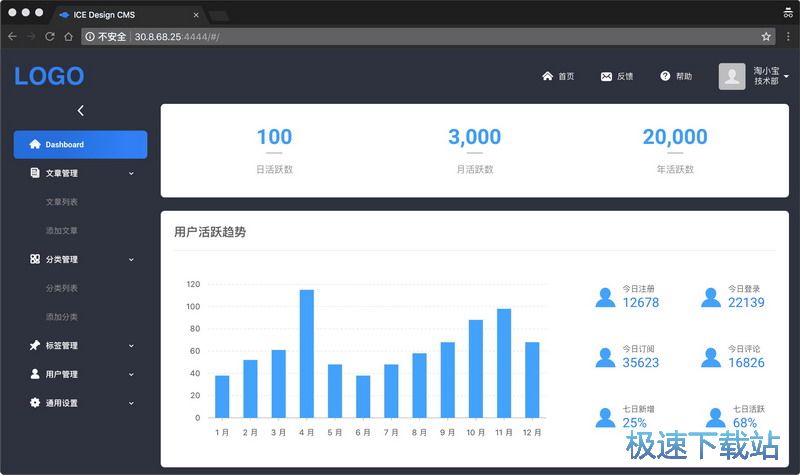Click the 今日订阅 user icon
Image resolution: width=800 pixels, height=475 pixels.
pyautogui.click(x=605, y=357)
